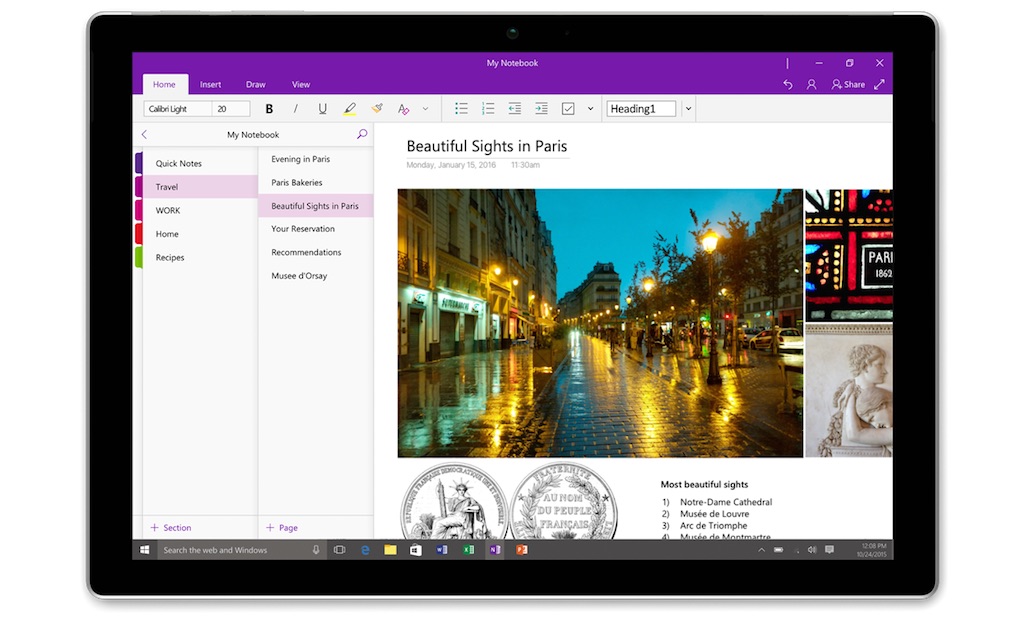The height and width of the screenshot is (619, 1024).
Task: Go back from My Notebook pane
Action: 144,135
